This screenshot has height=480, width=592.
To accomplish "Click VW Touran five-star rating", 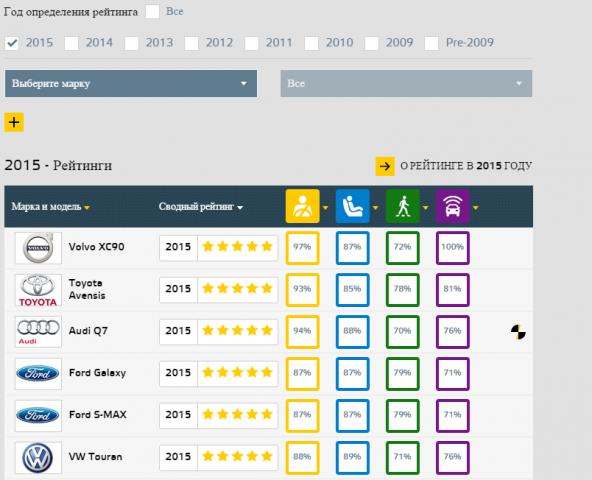I will point(237,457).
